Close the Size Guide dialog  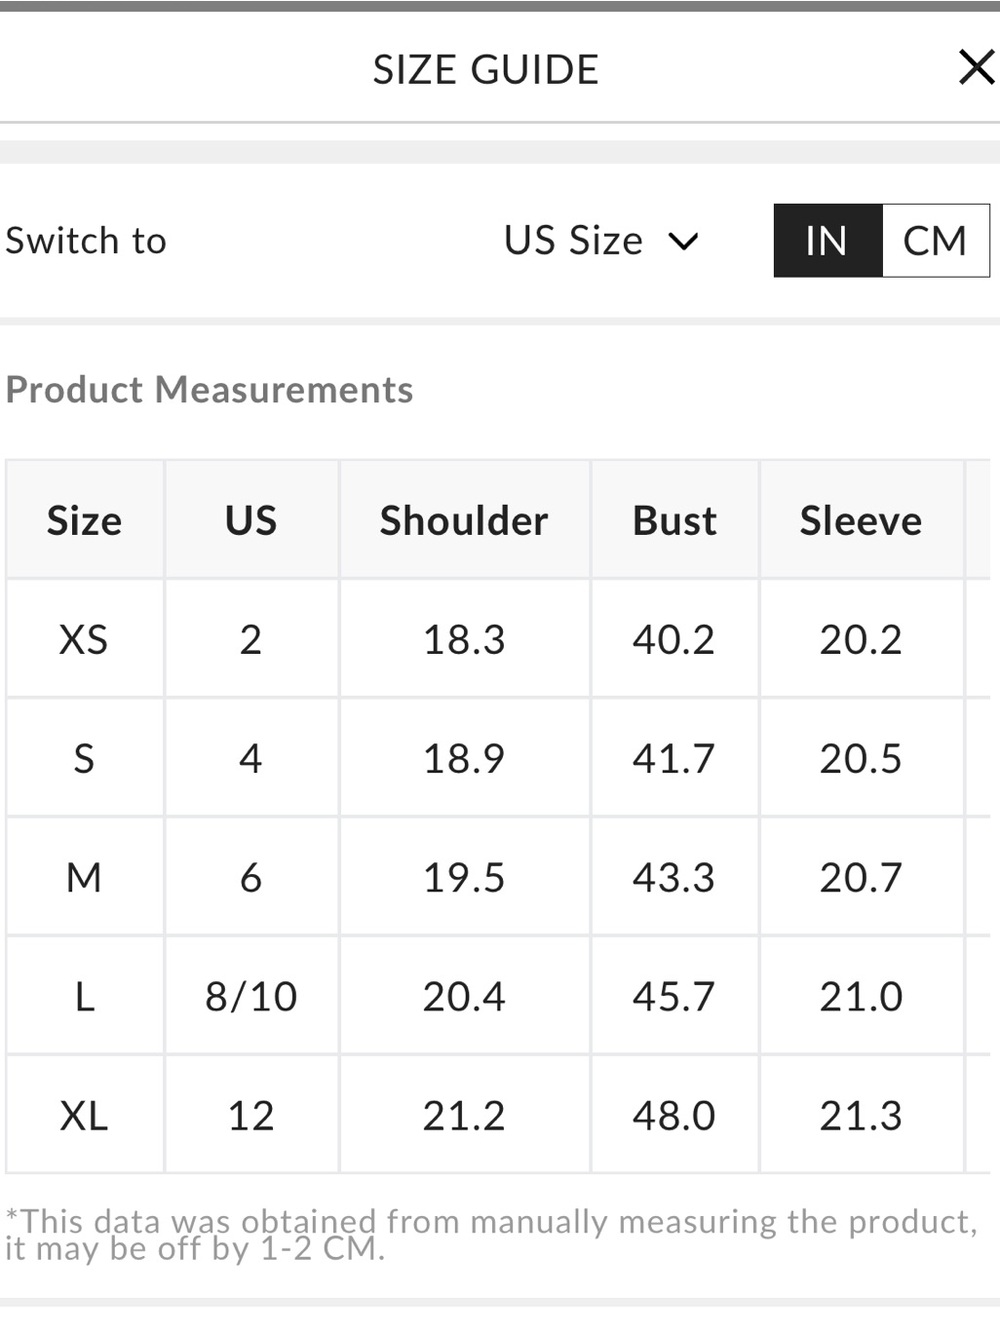(x=976, y=68)
